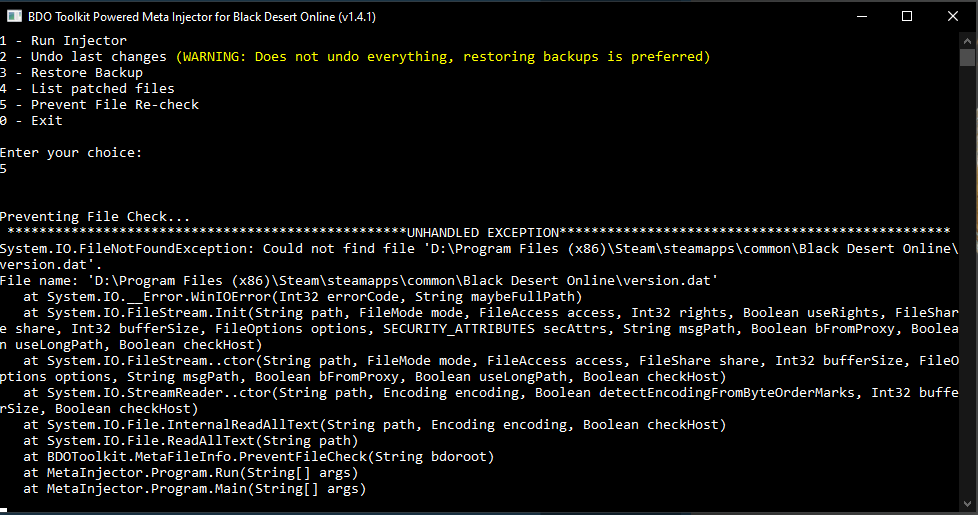Click the entered choice "5"
Image resolution: width=978 pixels, height=515 pixels.
point(4,169)
